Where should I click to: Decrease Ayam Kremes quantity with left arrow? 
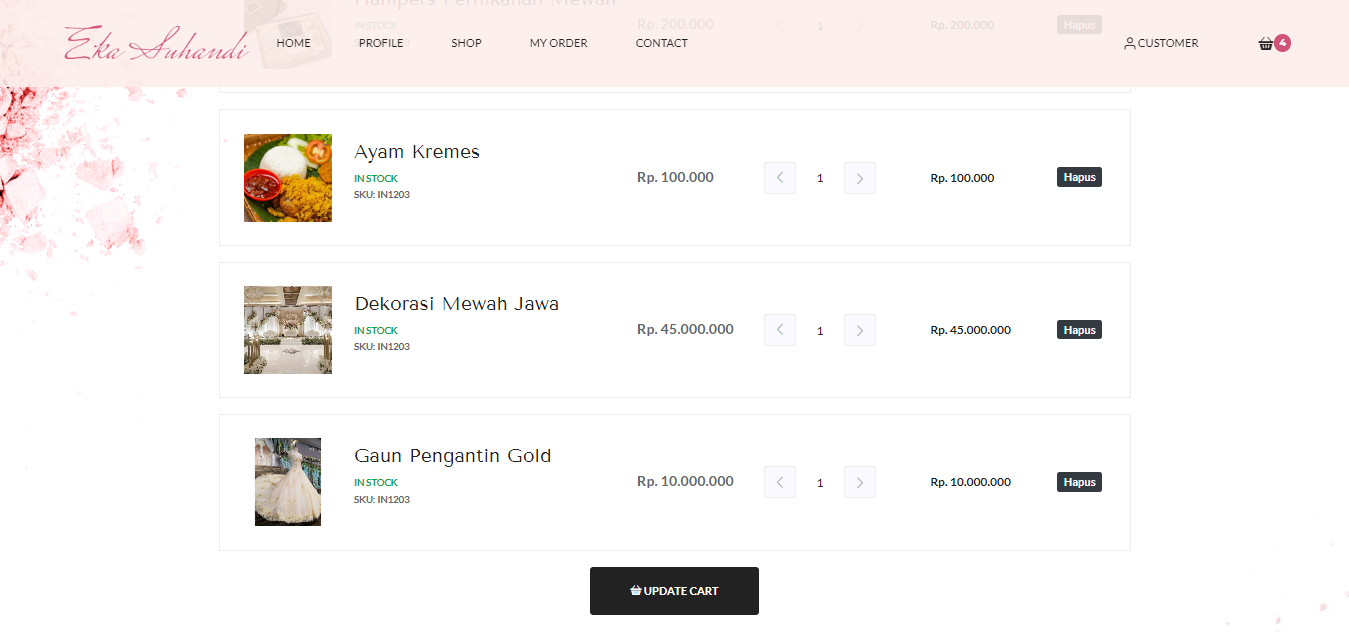(780, 178)
